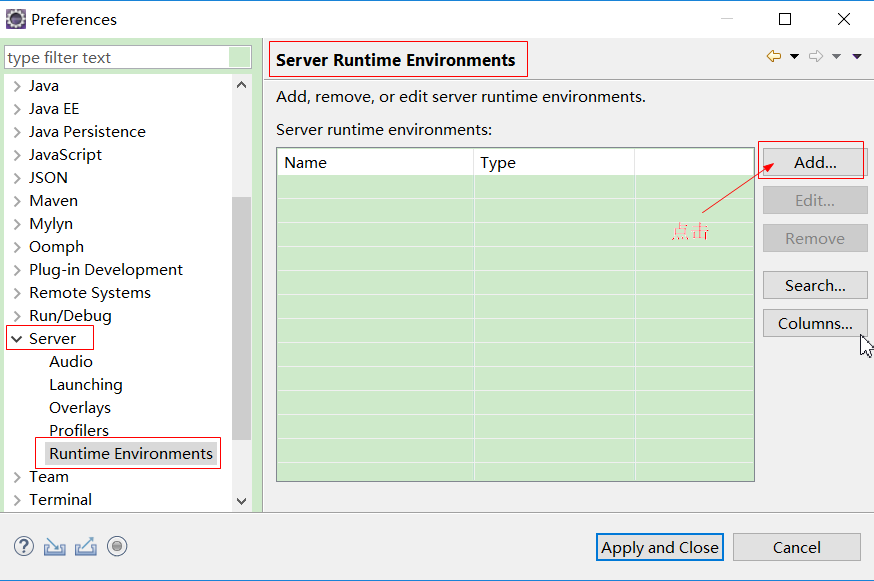Collapse the Server tree node
Viewport: 874px width, 581px height.
point(18,338)
